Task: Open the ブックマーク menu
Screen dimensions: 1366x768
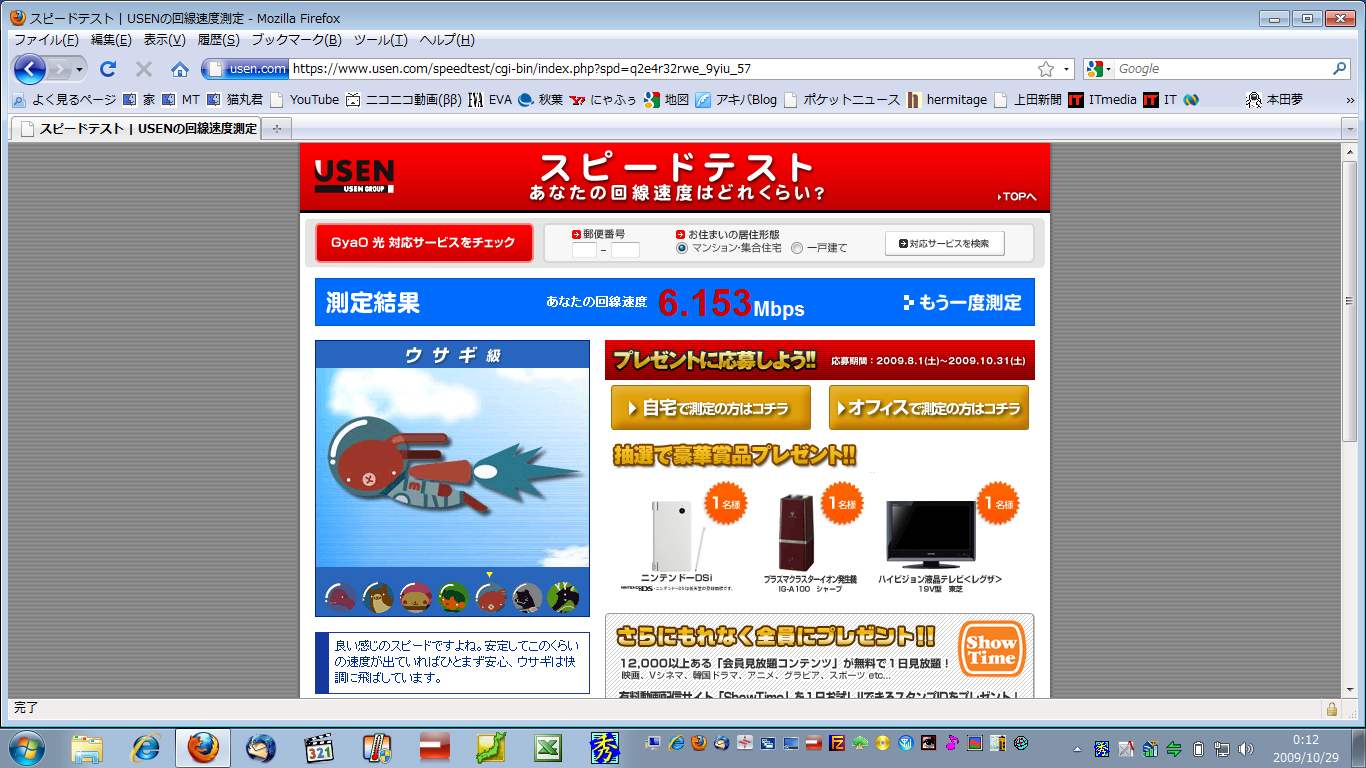Action: (296, 40)
